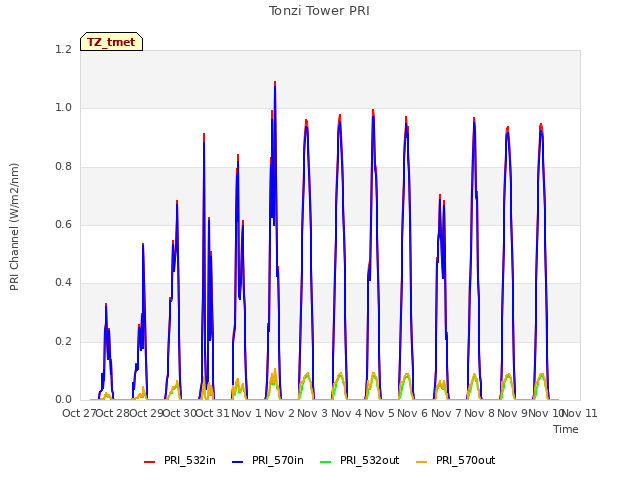
Task: Click the 0.6 y-axis tick label
Action: (x=63, y=224)
